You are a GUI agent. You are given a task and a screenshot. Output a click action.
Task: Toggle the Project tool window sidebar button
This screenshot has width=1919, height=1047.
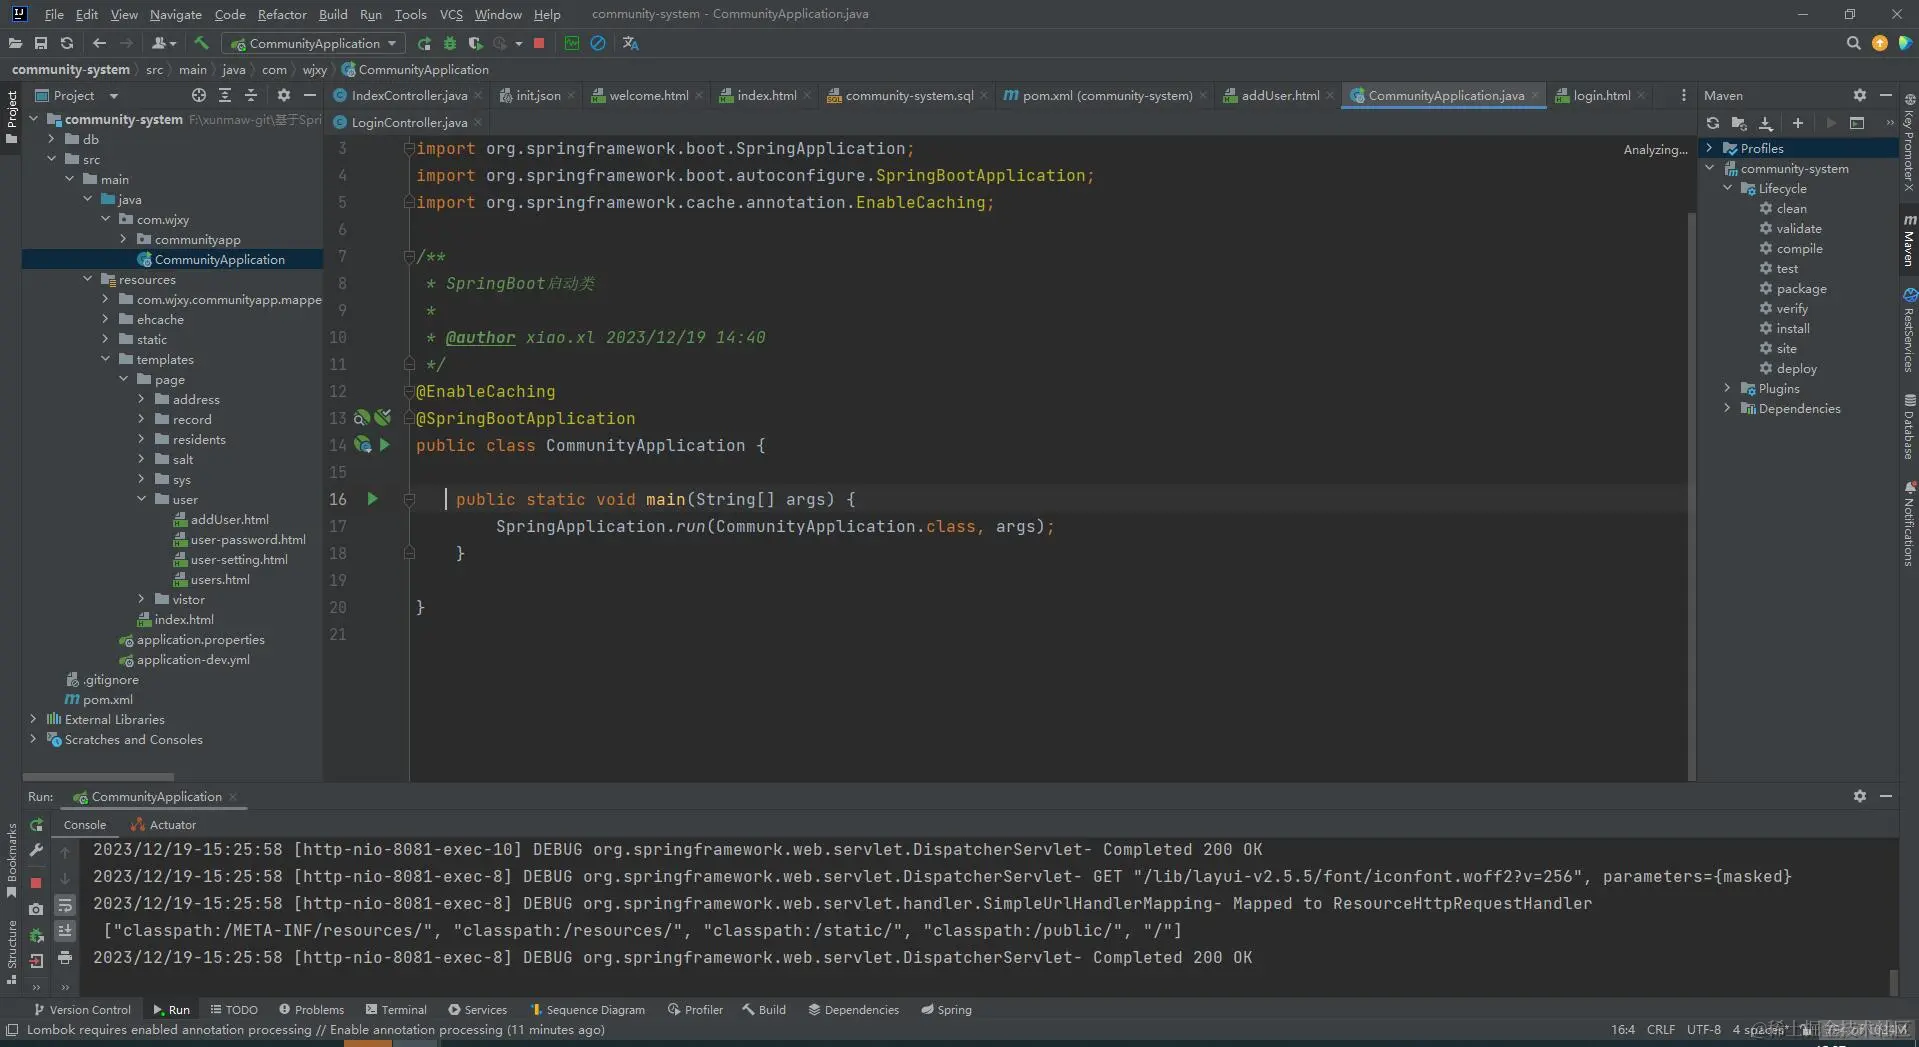click(11, 117)
